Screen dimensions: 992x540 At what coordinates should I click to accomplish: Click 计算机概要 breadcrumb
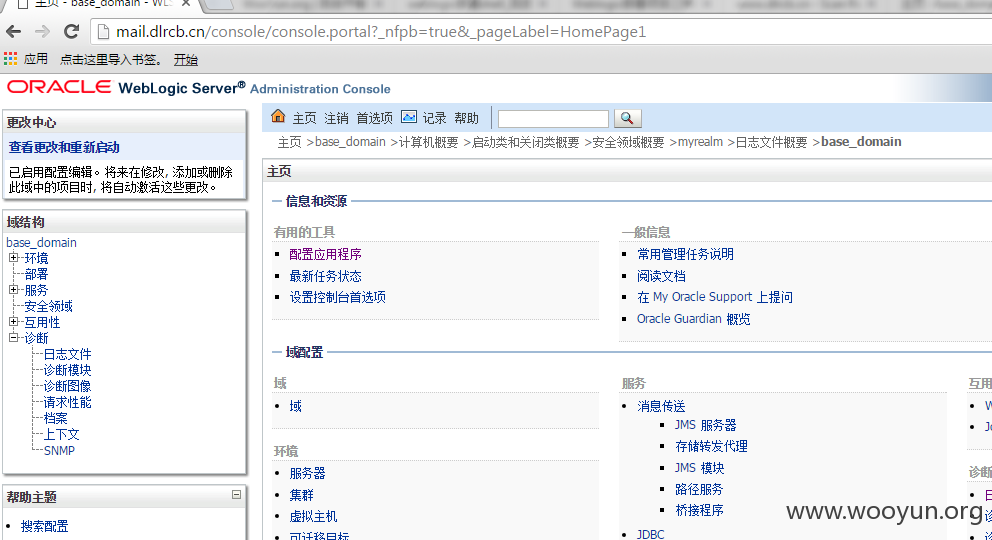pos(428,142)
